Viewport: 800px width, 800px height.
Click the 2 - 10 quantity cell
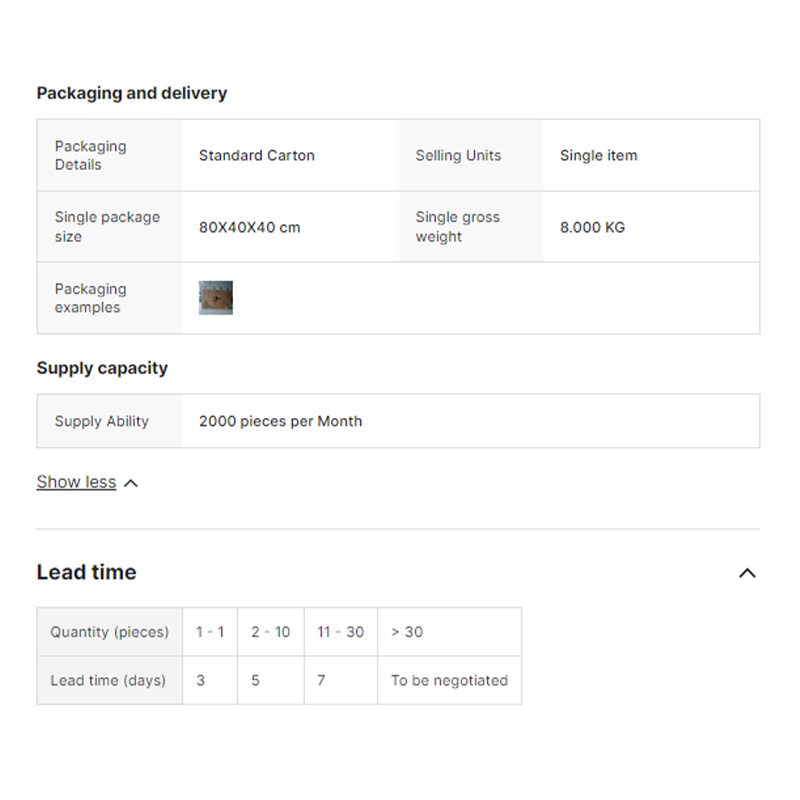[271, 632]
